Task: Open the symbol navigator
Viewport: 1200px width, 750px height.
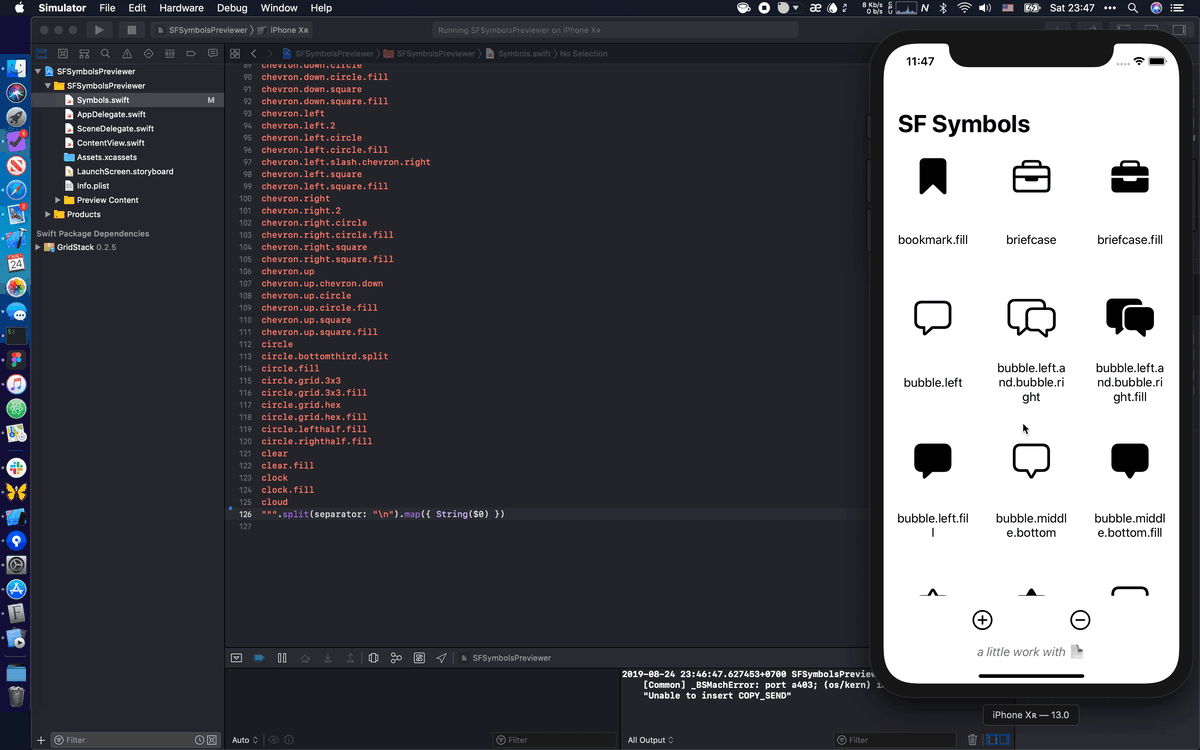Action: (84, 53)
